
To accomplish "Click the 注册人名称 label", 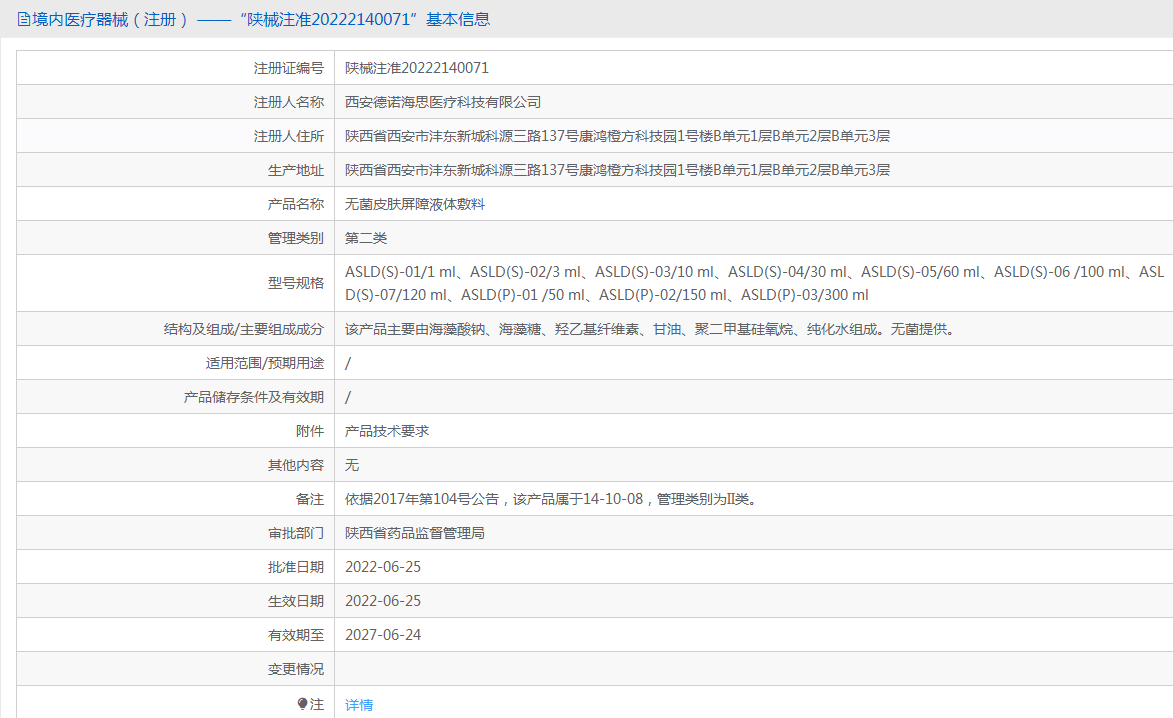I will [289, 102].
